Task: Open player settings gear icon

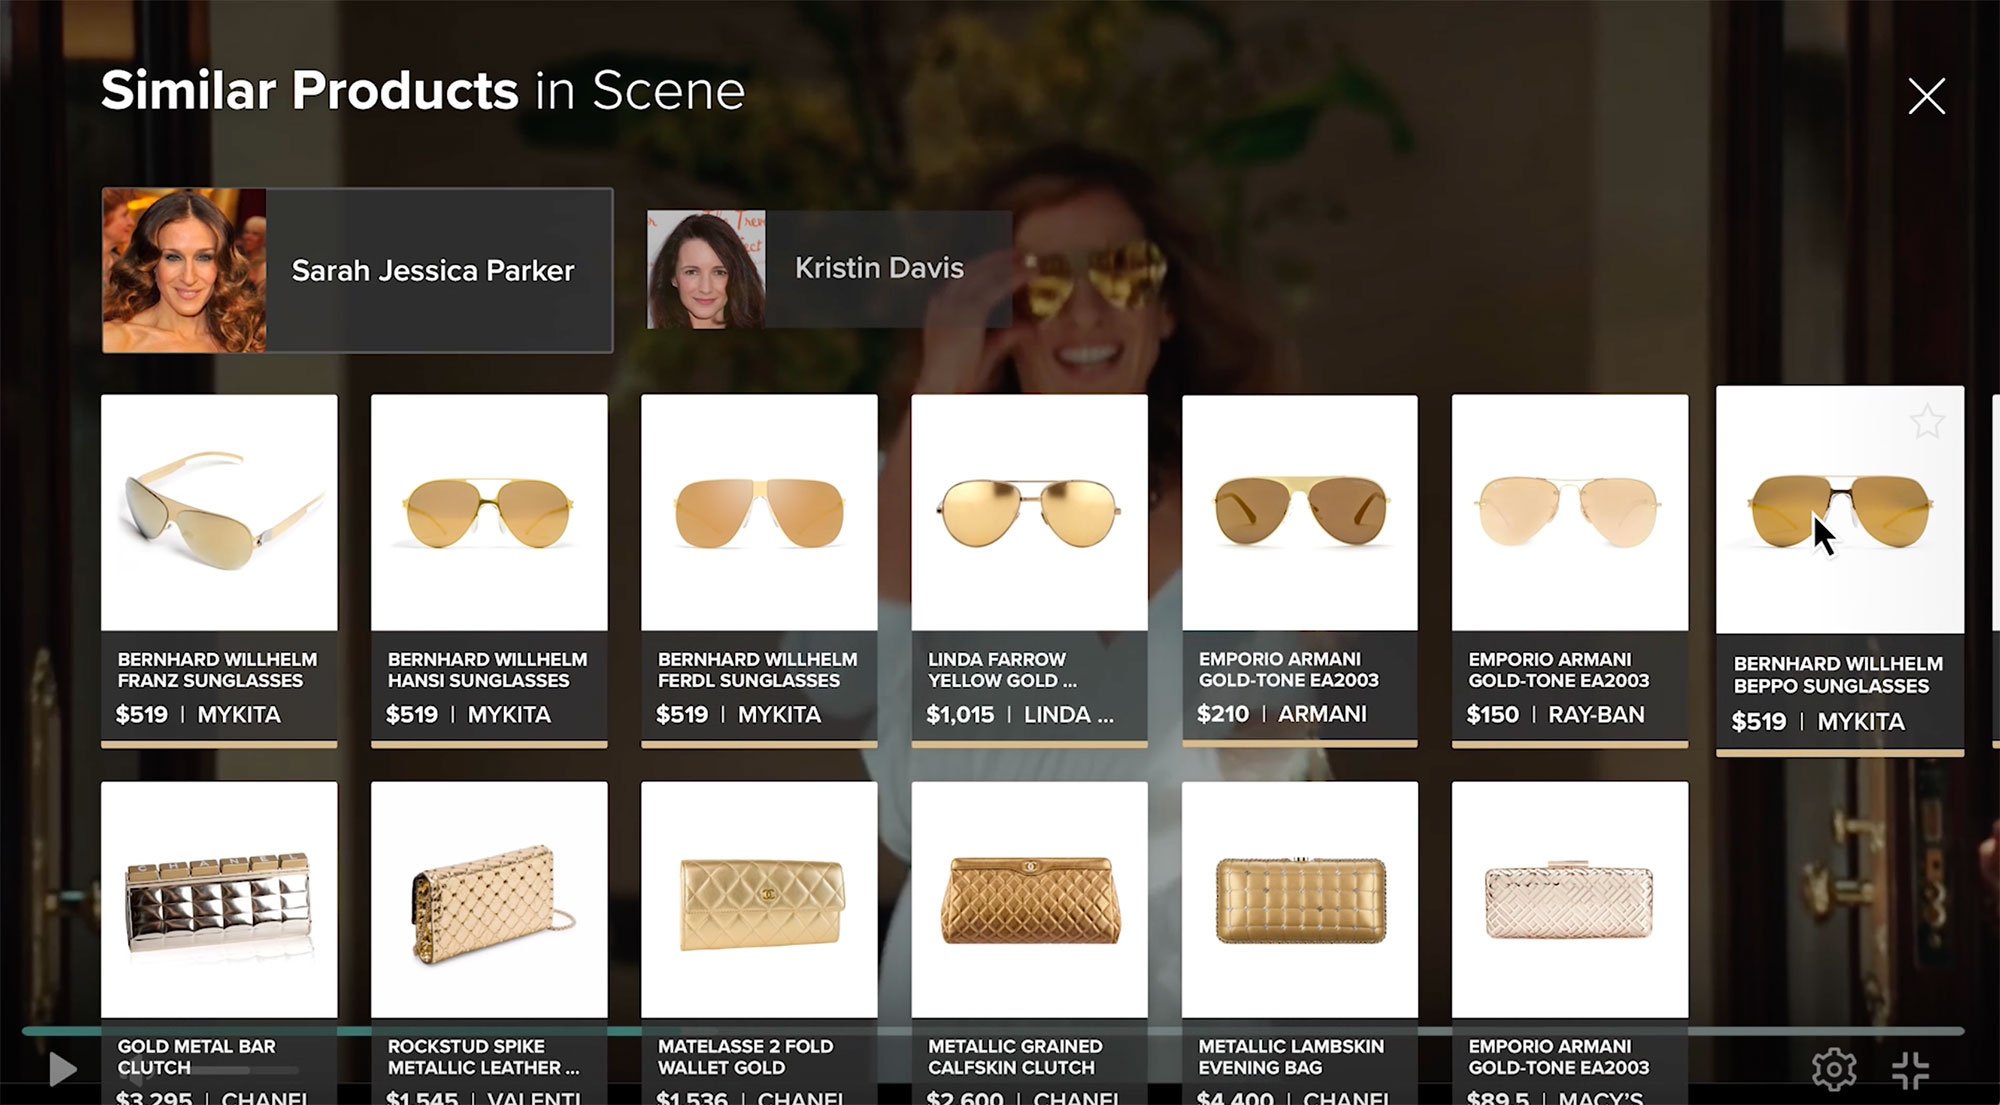Action: pos(1834,1070)
